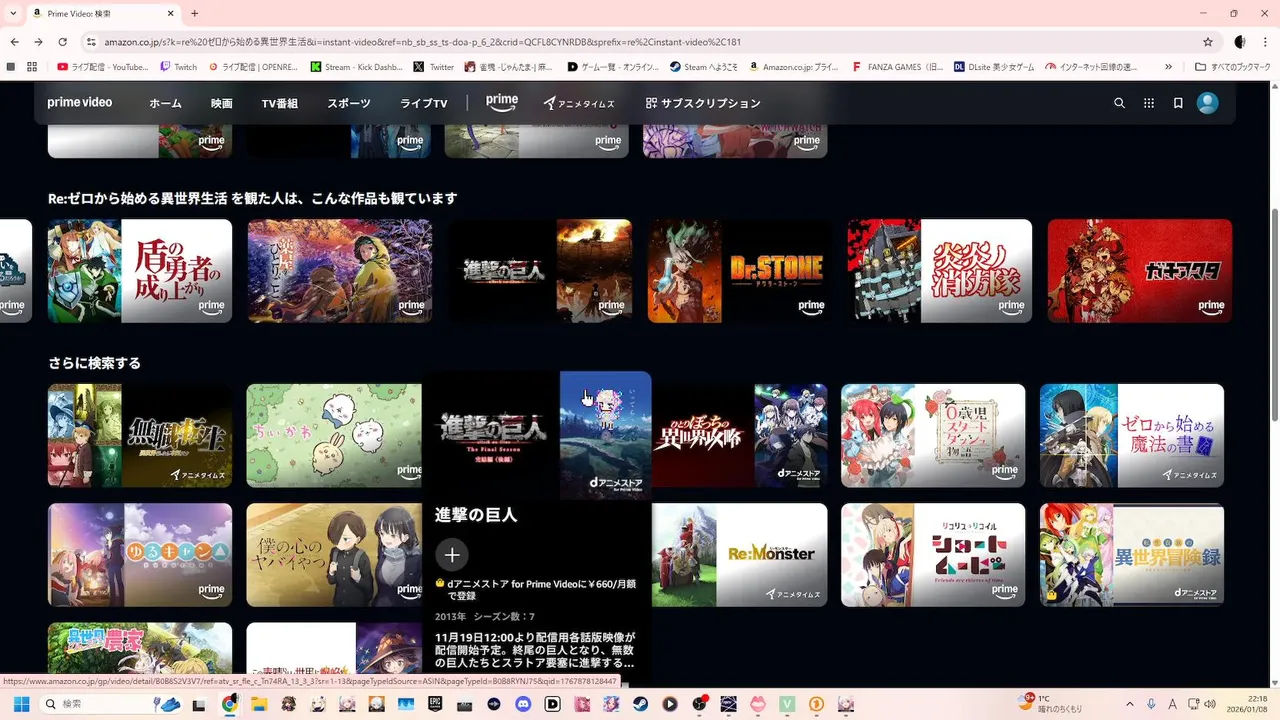Open the 0歳児スタートダッシュ物語 thumbnail
Image resolution: width=1280 pixels, height=720 pixels.
(933, 435)
